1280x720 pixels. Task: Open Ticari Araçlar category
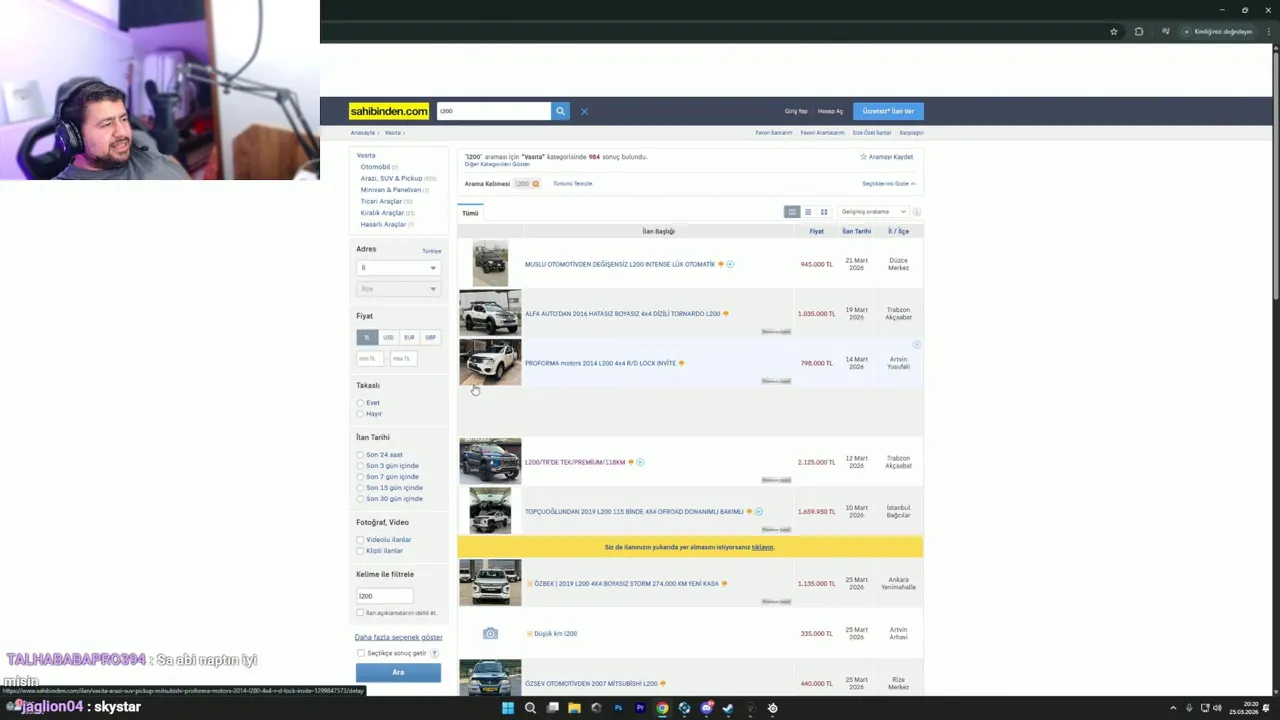pyautogui.click(x=381, y=201)
